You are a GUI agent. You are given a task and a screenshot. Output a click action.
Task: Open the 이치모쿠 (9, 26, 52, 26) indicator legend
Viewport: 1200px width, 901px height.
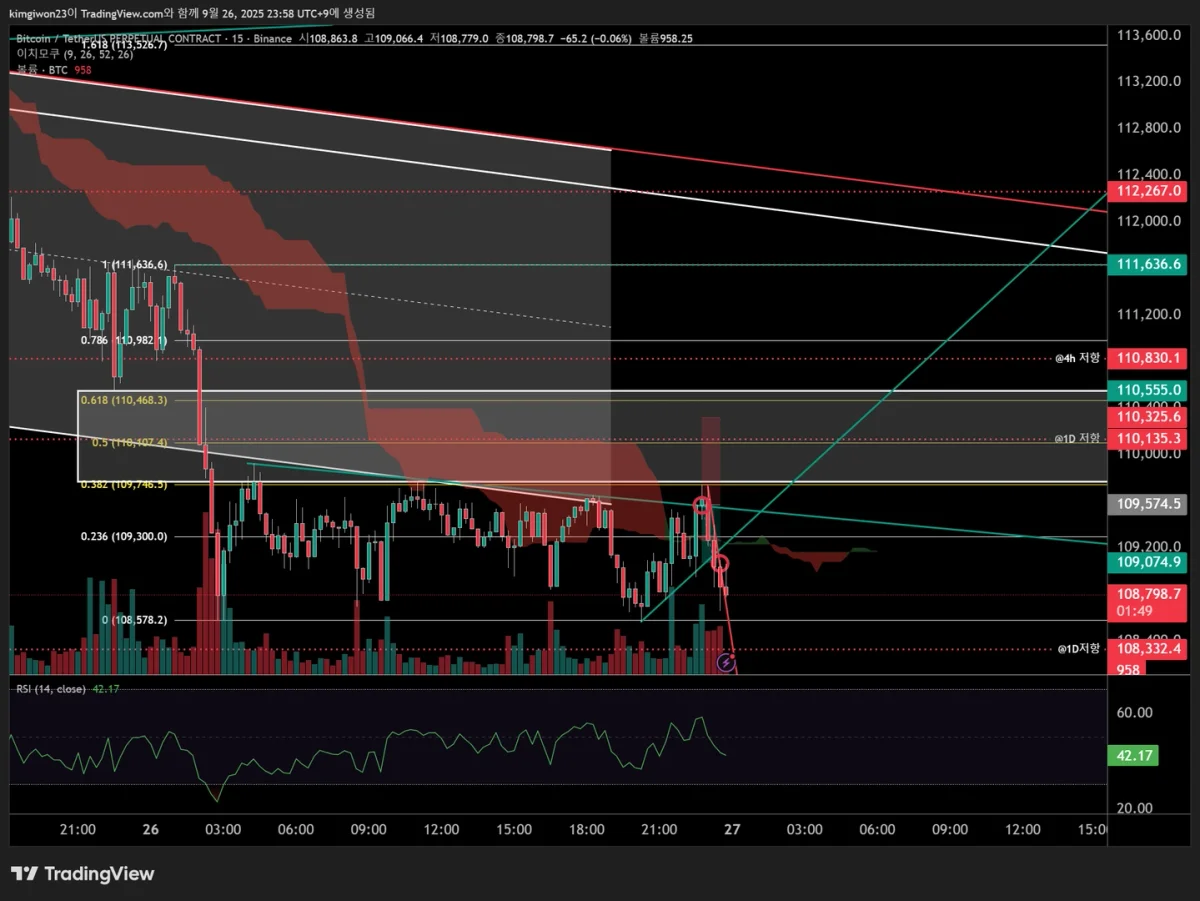(74, 56)
